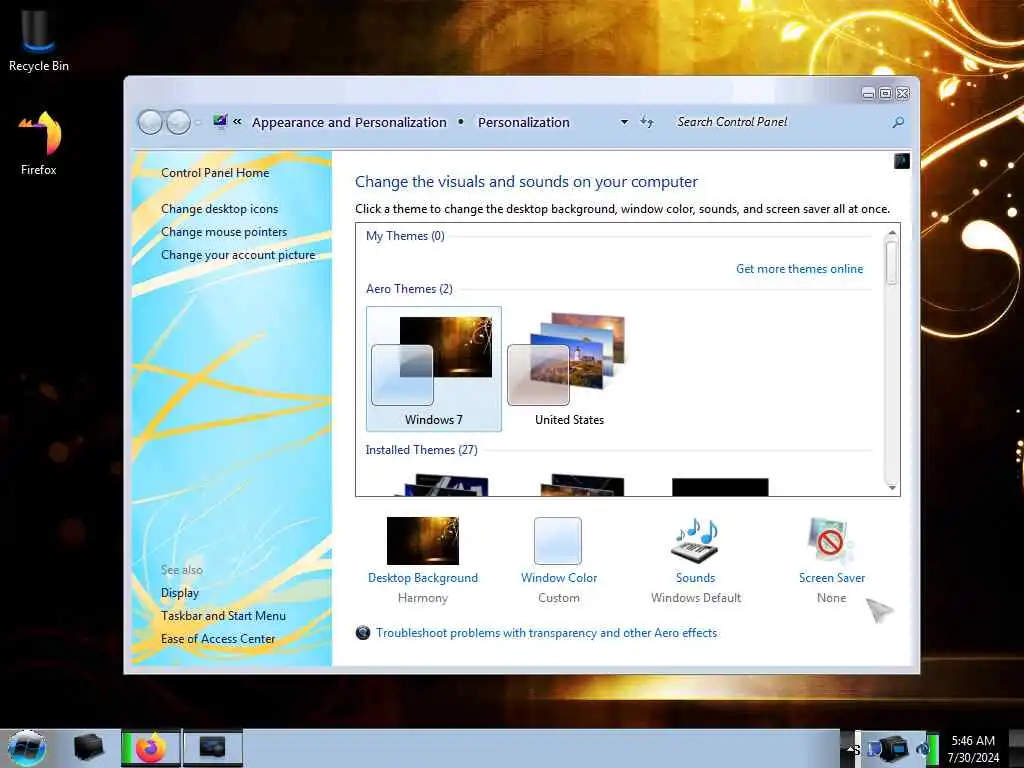Close the Personalization window
Viewport: 1024px width, 768px height.
[x=903, y=93]
